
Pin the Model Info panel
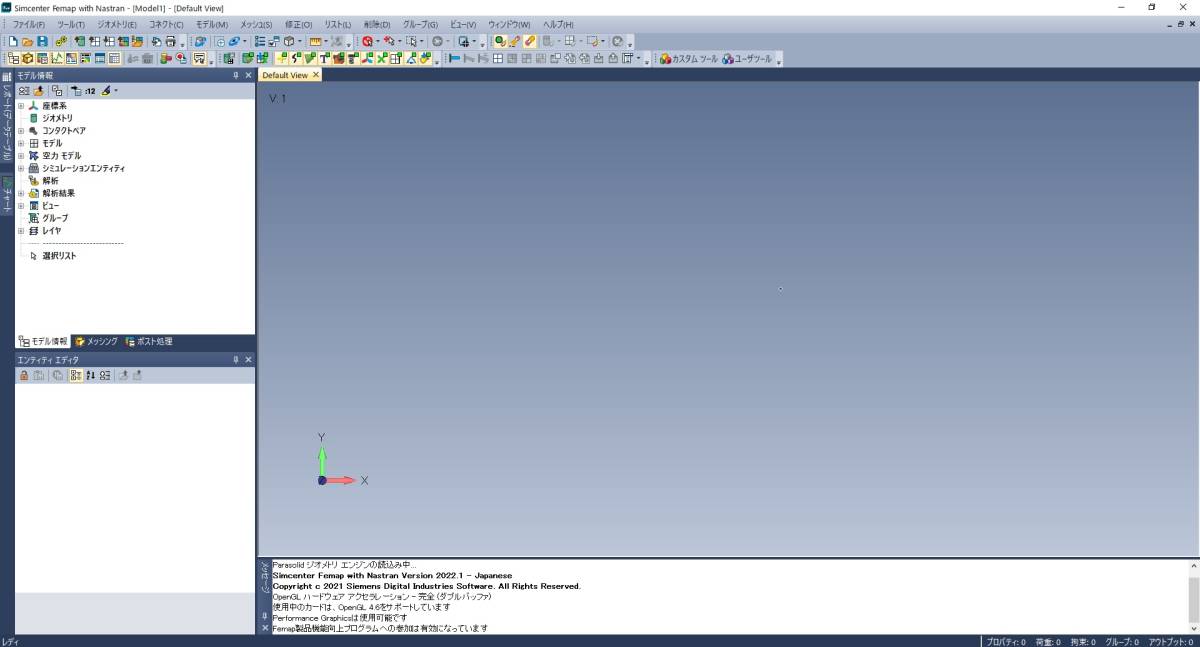[x=236, y=76]
